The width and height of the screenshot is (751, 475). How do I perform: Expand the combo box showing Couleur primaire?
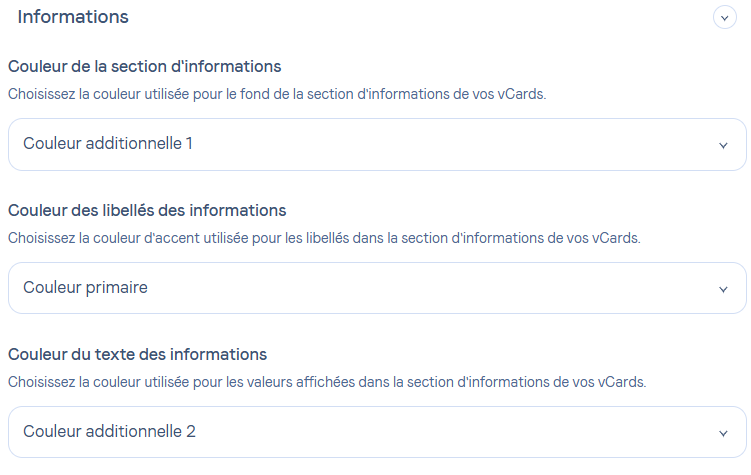tap(377, 288)
